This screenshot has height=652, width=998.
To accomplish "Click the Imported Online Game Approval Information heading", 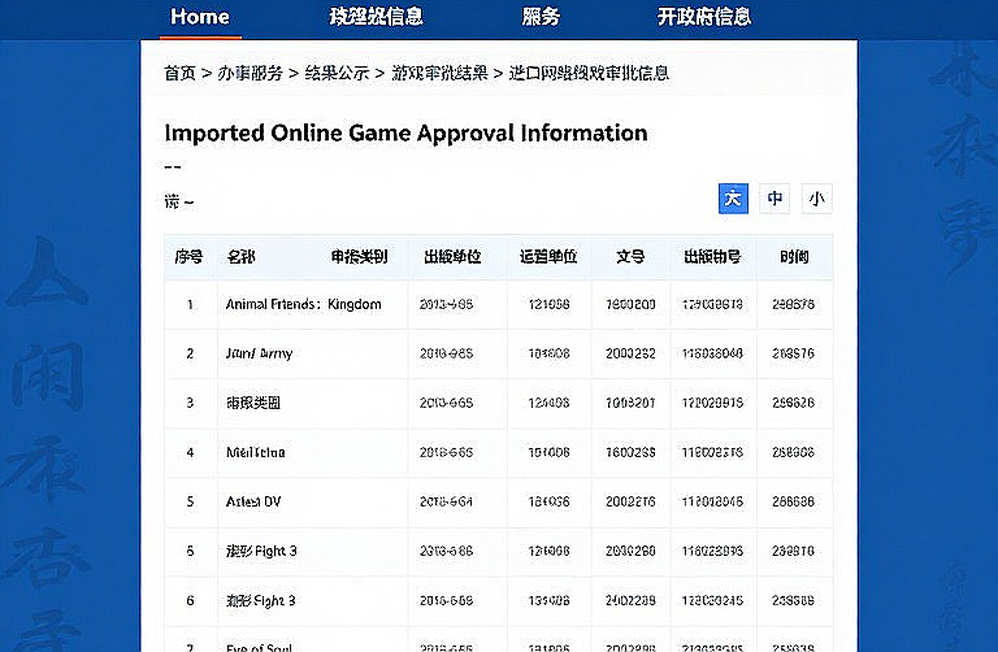I will (406, 133).
